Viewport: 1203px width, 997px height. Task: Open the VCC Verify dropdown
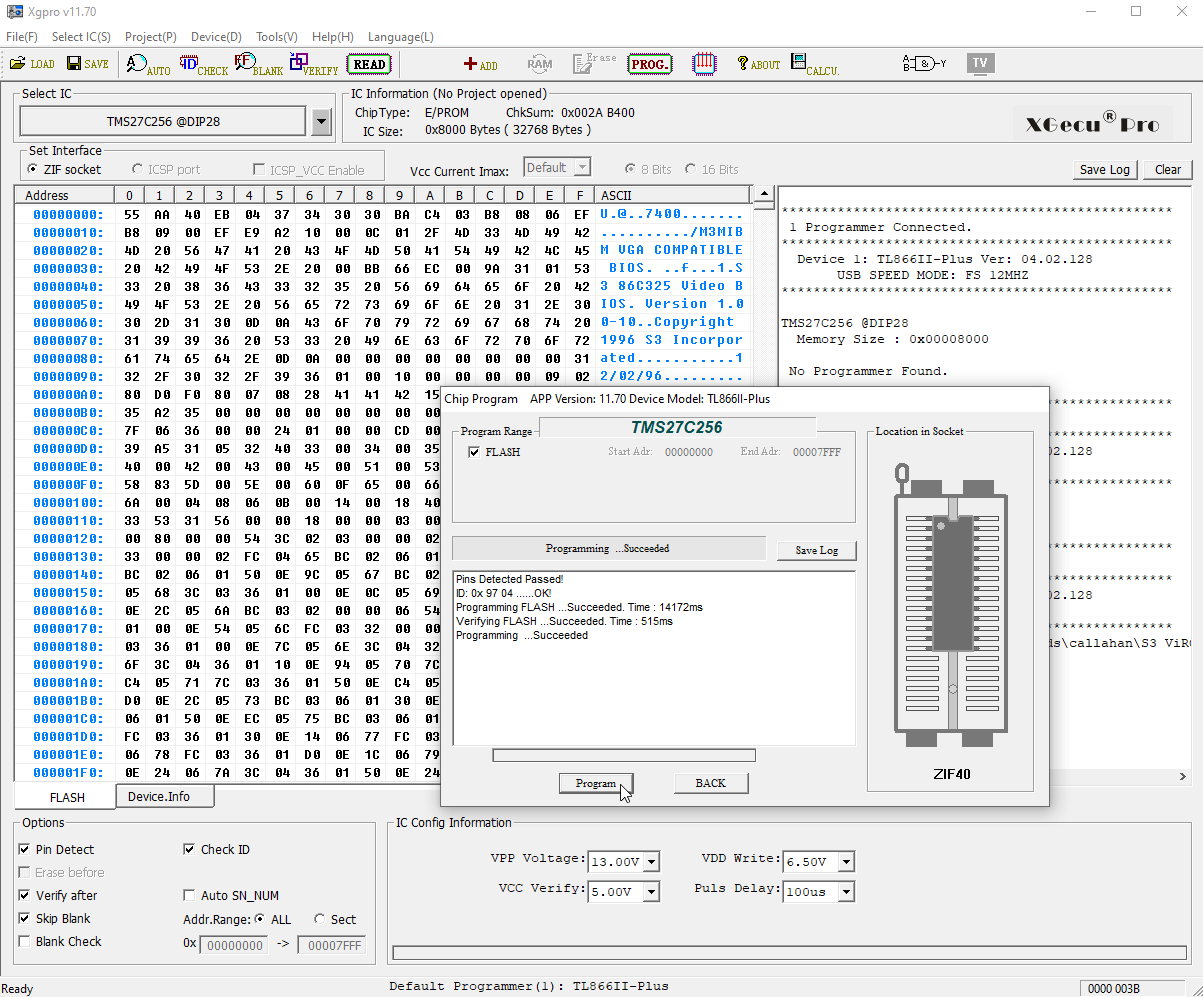click(x=652, y=891)
